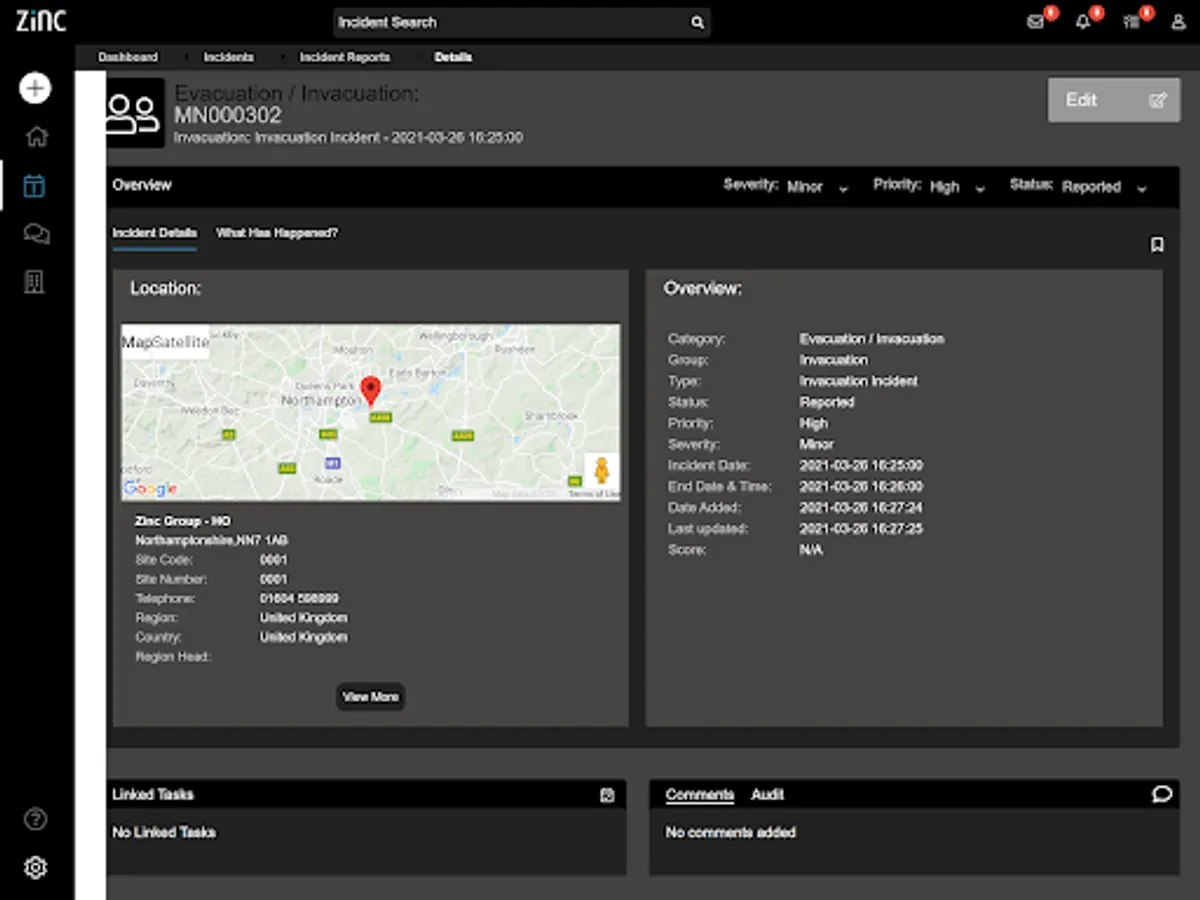
Task: Click the Incident Search input field
Action: 510,22
